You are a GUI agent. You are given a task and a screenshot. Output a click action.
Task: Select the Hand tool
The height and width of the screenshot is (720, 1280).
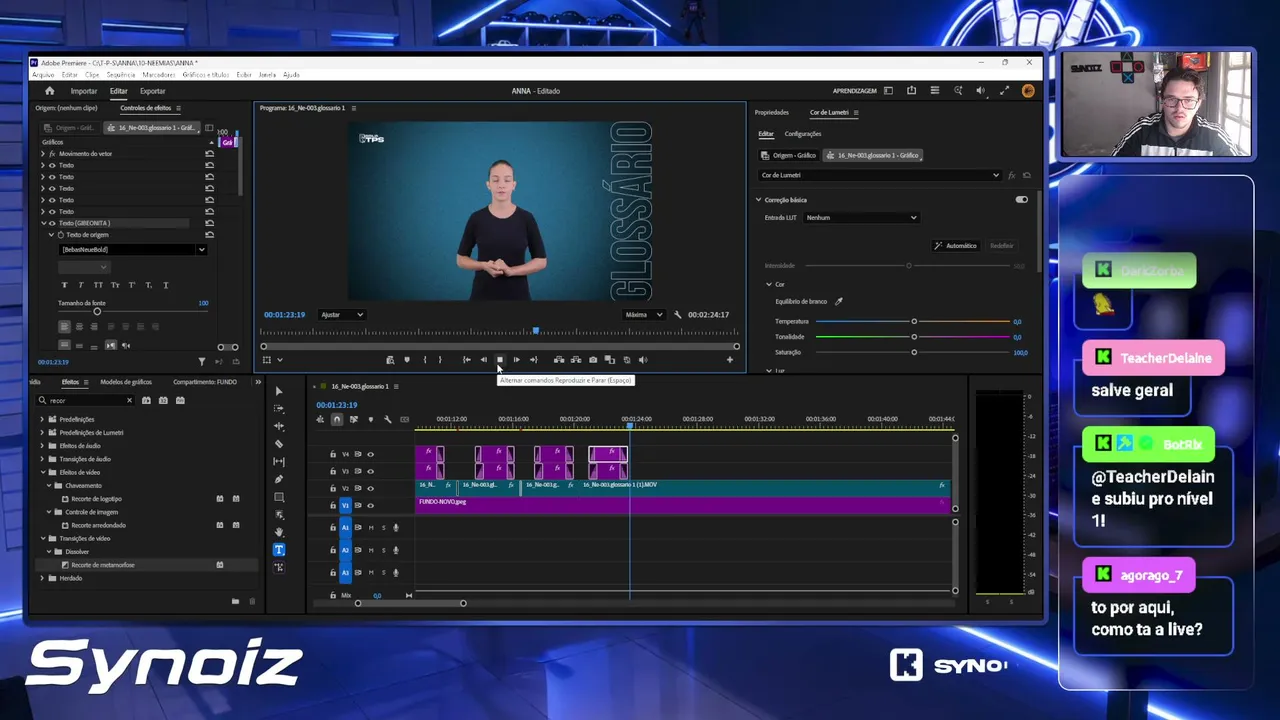tap(279, 532)
